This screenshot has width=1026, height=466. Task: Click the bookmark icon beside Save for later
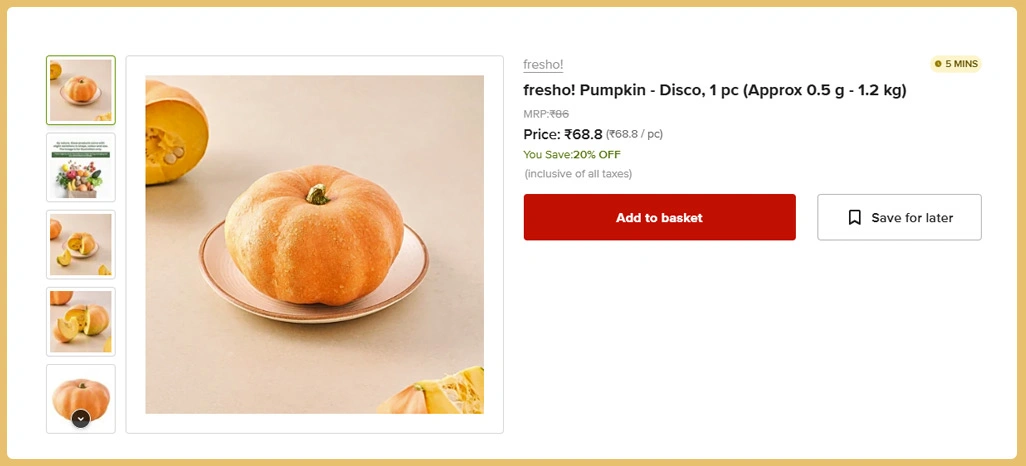click(x=854, y=217)
